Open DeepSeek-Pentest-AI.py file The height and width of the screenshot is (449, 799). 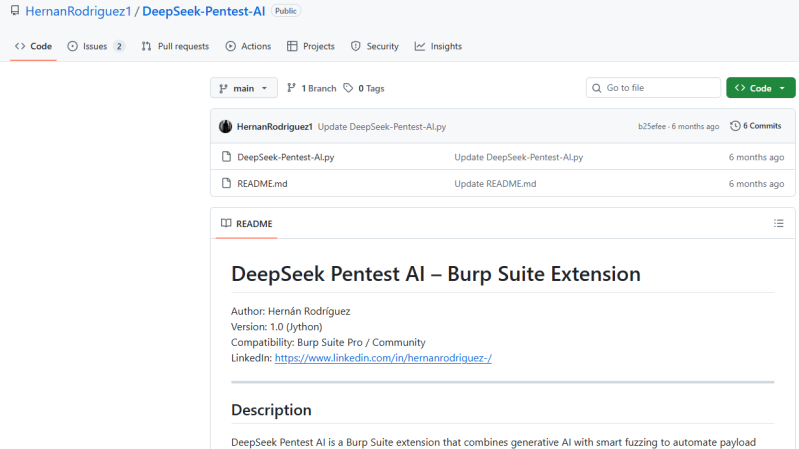(285, 157)
